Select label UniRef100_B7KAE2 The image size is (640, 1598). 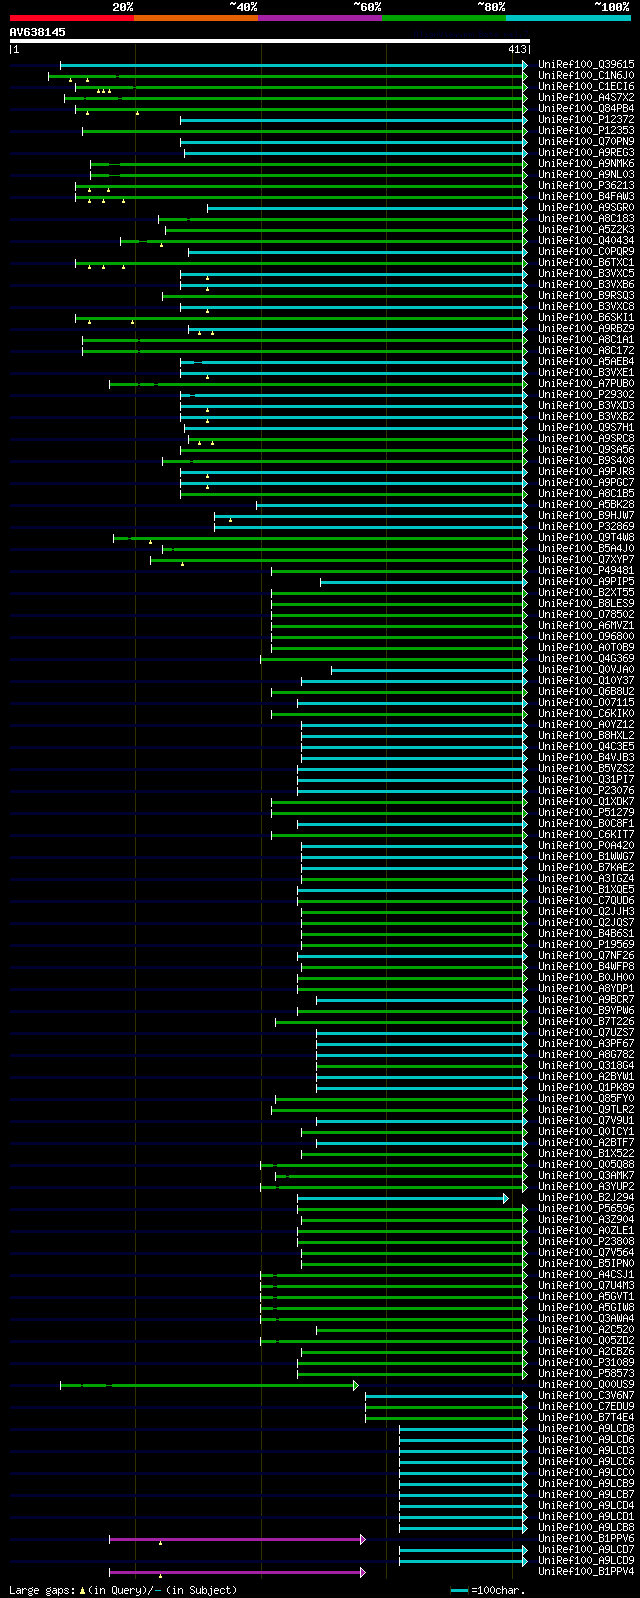coord(586,867)
